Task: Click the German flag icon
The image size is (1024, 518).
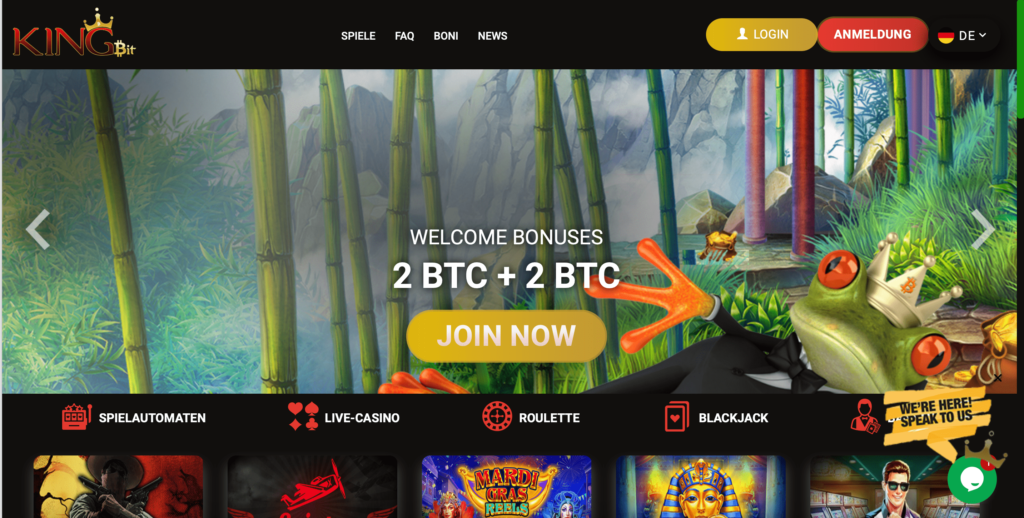Action: pos(946,36)
